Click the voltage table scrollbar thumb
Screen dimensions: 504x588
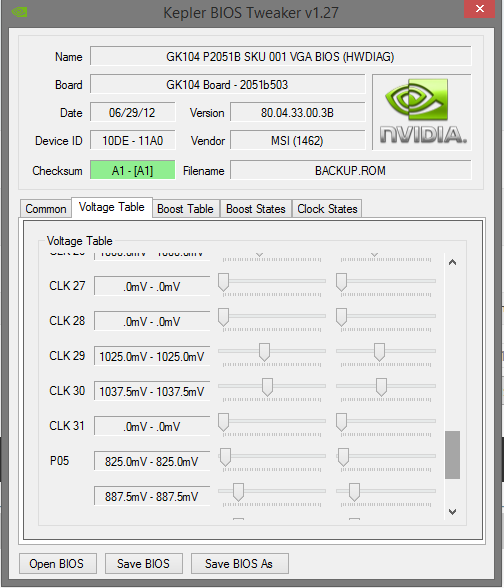[453, 455]
